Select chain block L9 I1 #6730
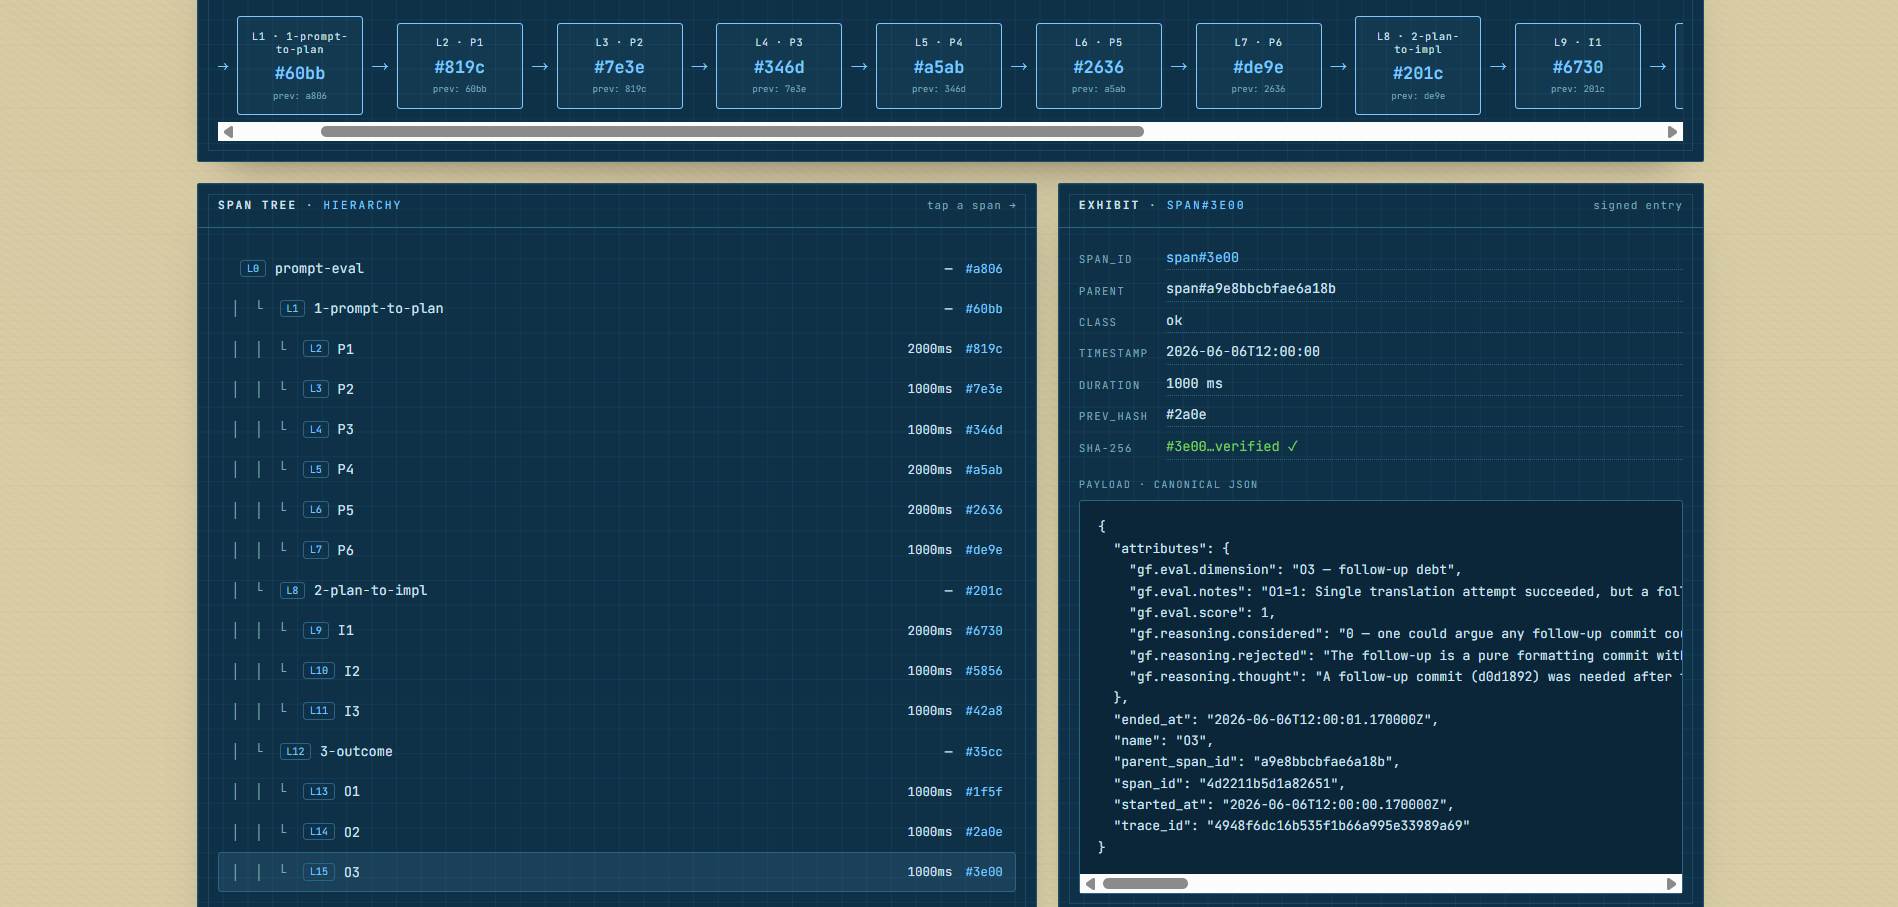 tap(1578, 66)
